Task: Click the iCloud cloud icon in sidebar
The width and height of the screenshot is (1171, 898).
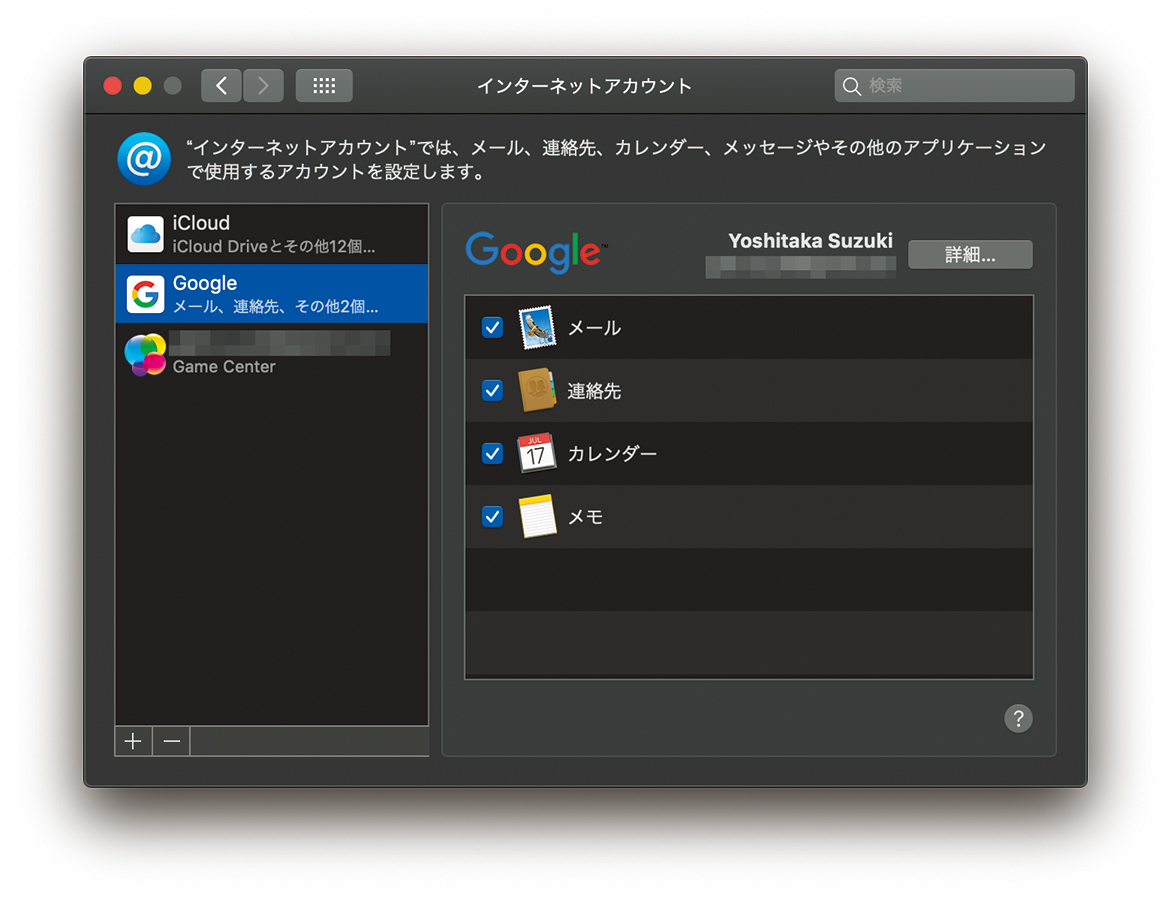Action: click(145, 234)
